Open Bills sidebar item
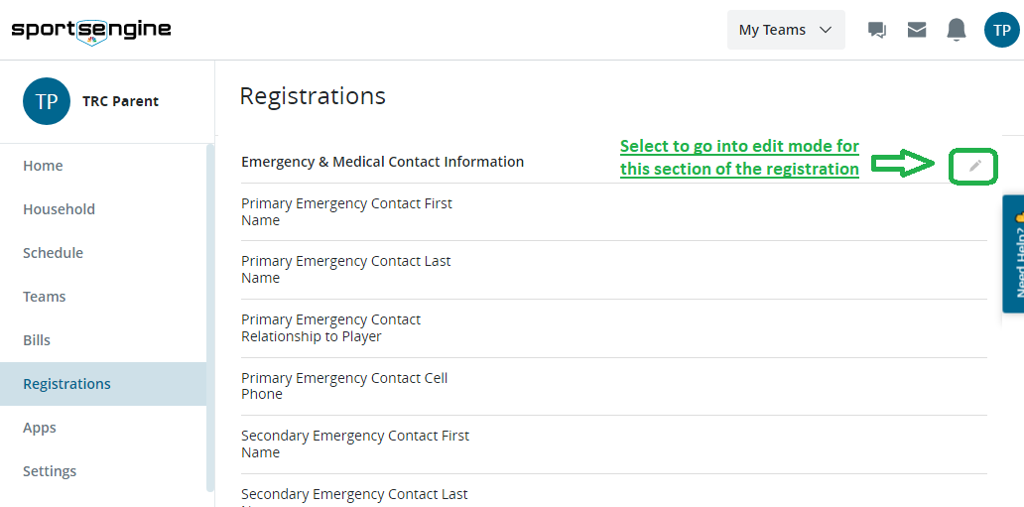The image size is (1024, 507). tap(37, 340)
